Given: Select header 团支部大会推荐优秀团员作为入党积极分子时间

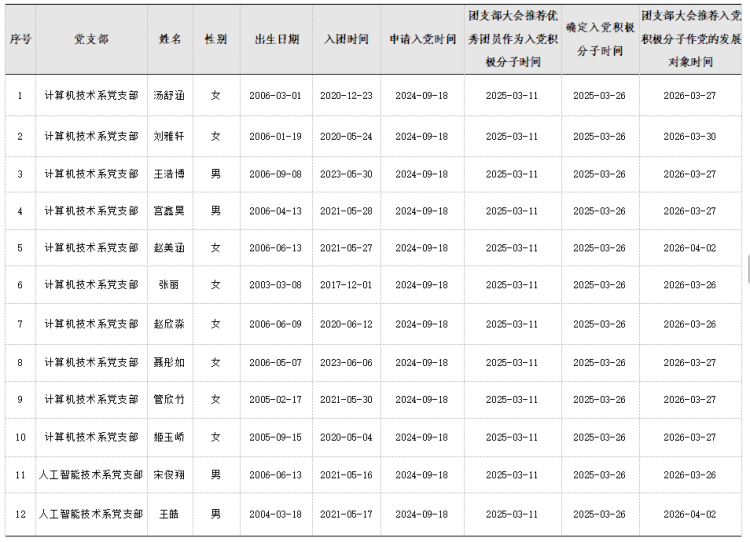Looking at the screenshot, I should click(x=513, y=39).
